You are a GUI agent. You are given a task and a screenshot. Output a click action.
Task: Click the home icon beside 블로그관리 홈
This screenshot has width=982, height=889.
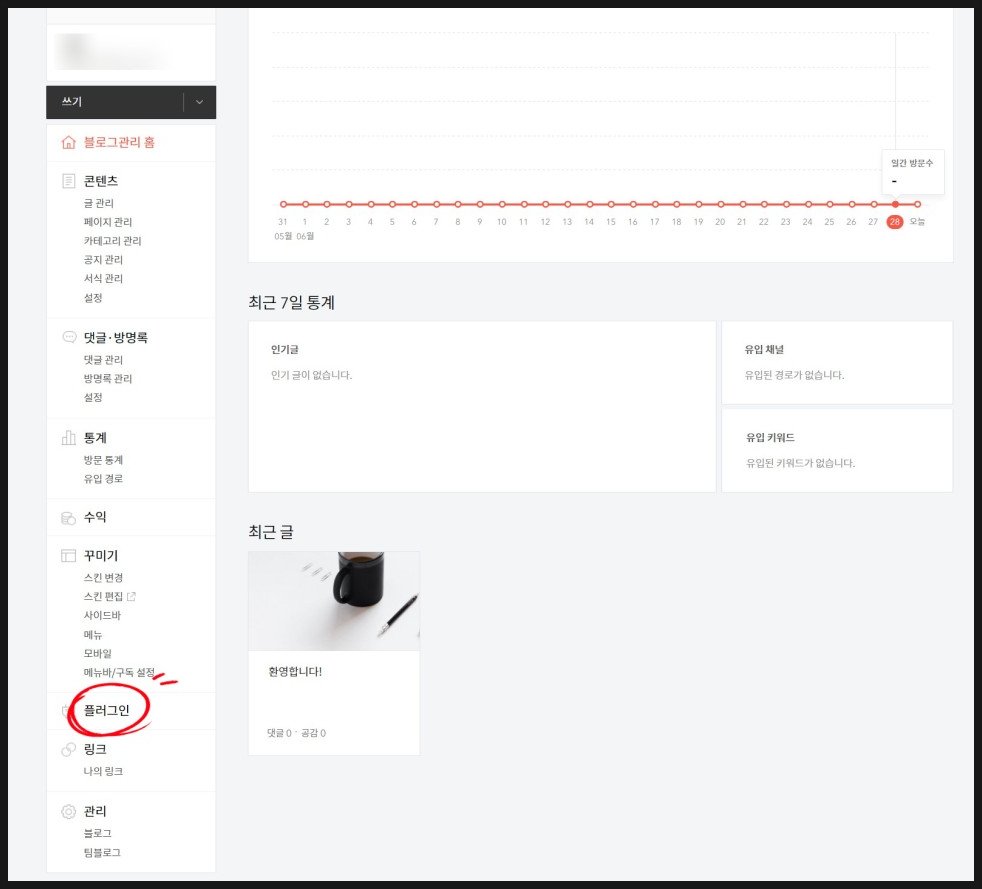(x=68, y=143)
